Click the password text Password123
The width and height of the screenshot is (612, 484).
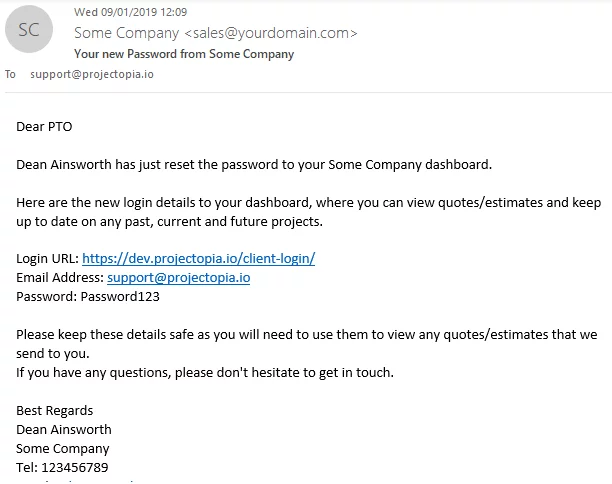[120, 297]
